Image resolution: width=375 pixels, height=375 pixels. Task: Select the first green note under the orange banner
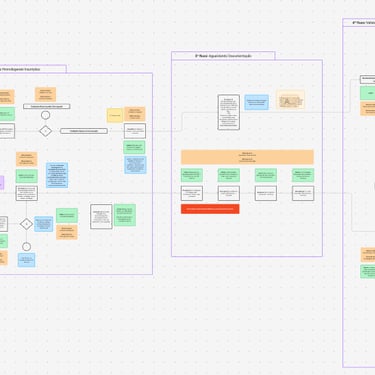pyautogui.click(x=192, y=175)
